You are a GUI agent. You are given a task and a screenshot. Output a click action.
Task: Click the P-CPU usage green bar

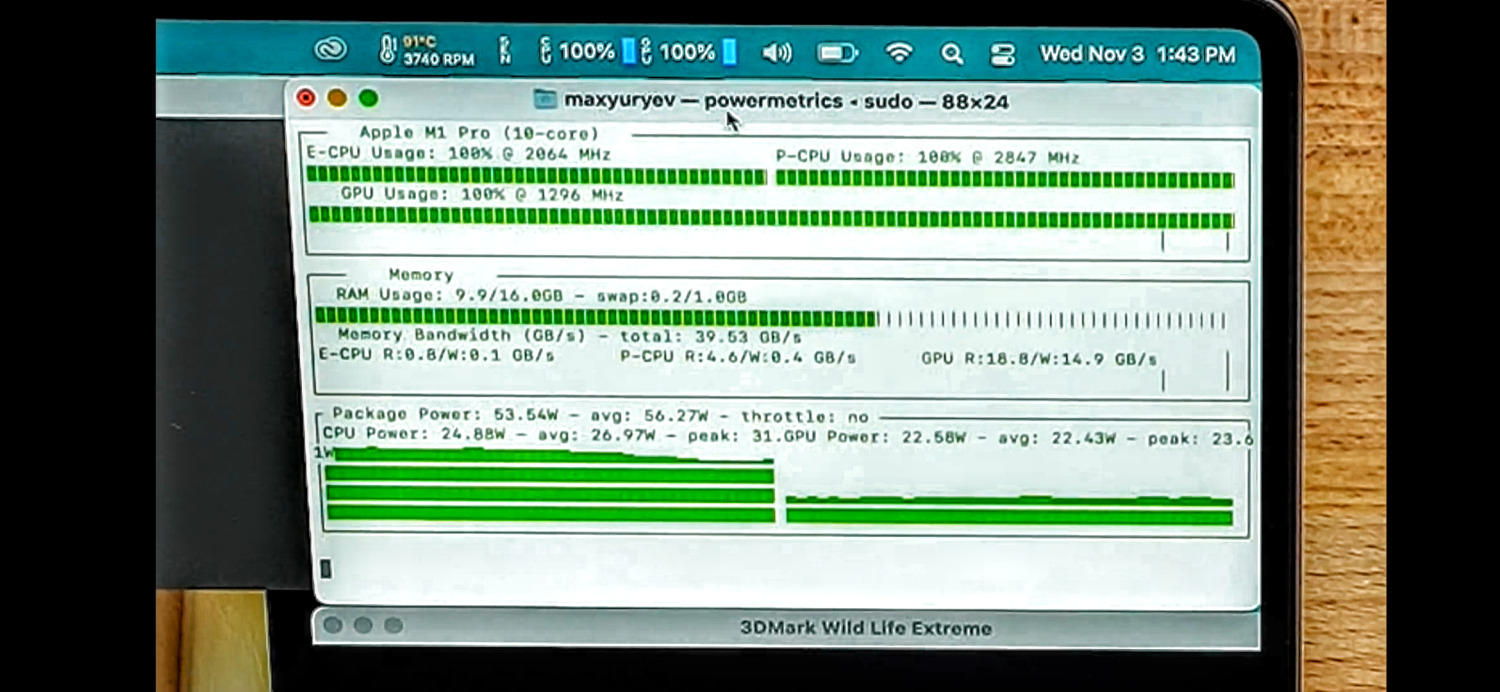[x=1004, y=180]
